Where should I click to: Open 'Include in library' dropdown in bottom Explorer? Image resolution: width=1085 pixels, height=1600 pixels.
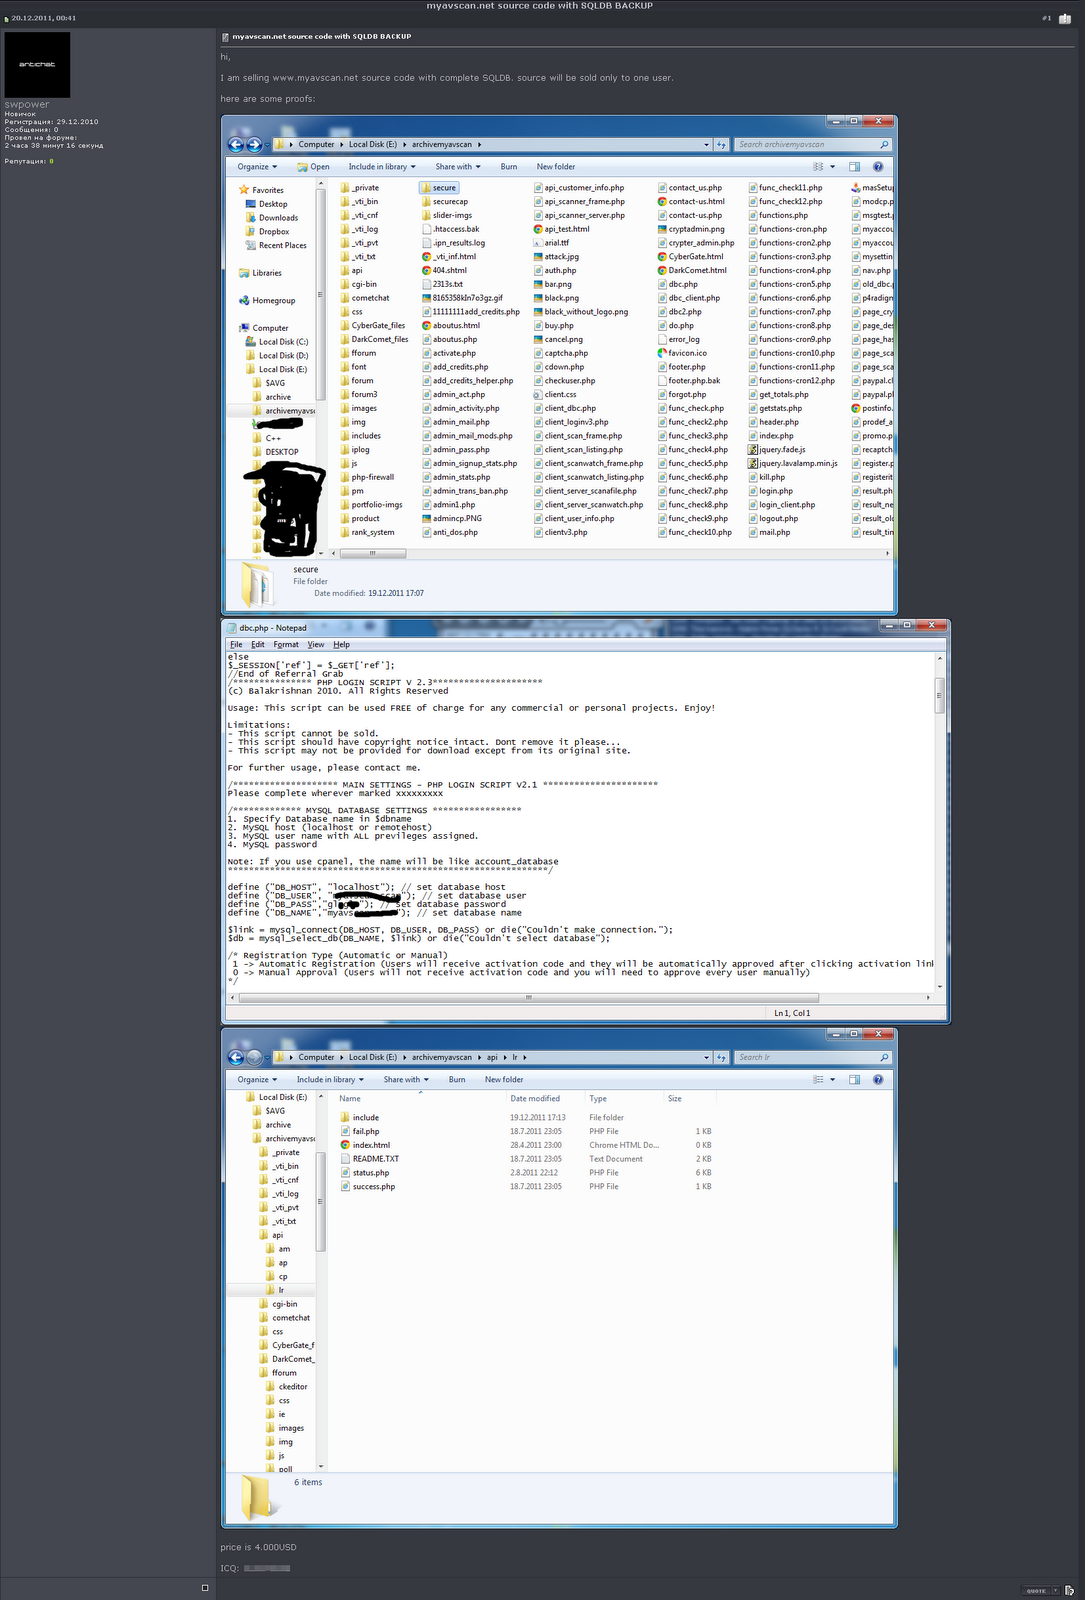330,1080
